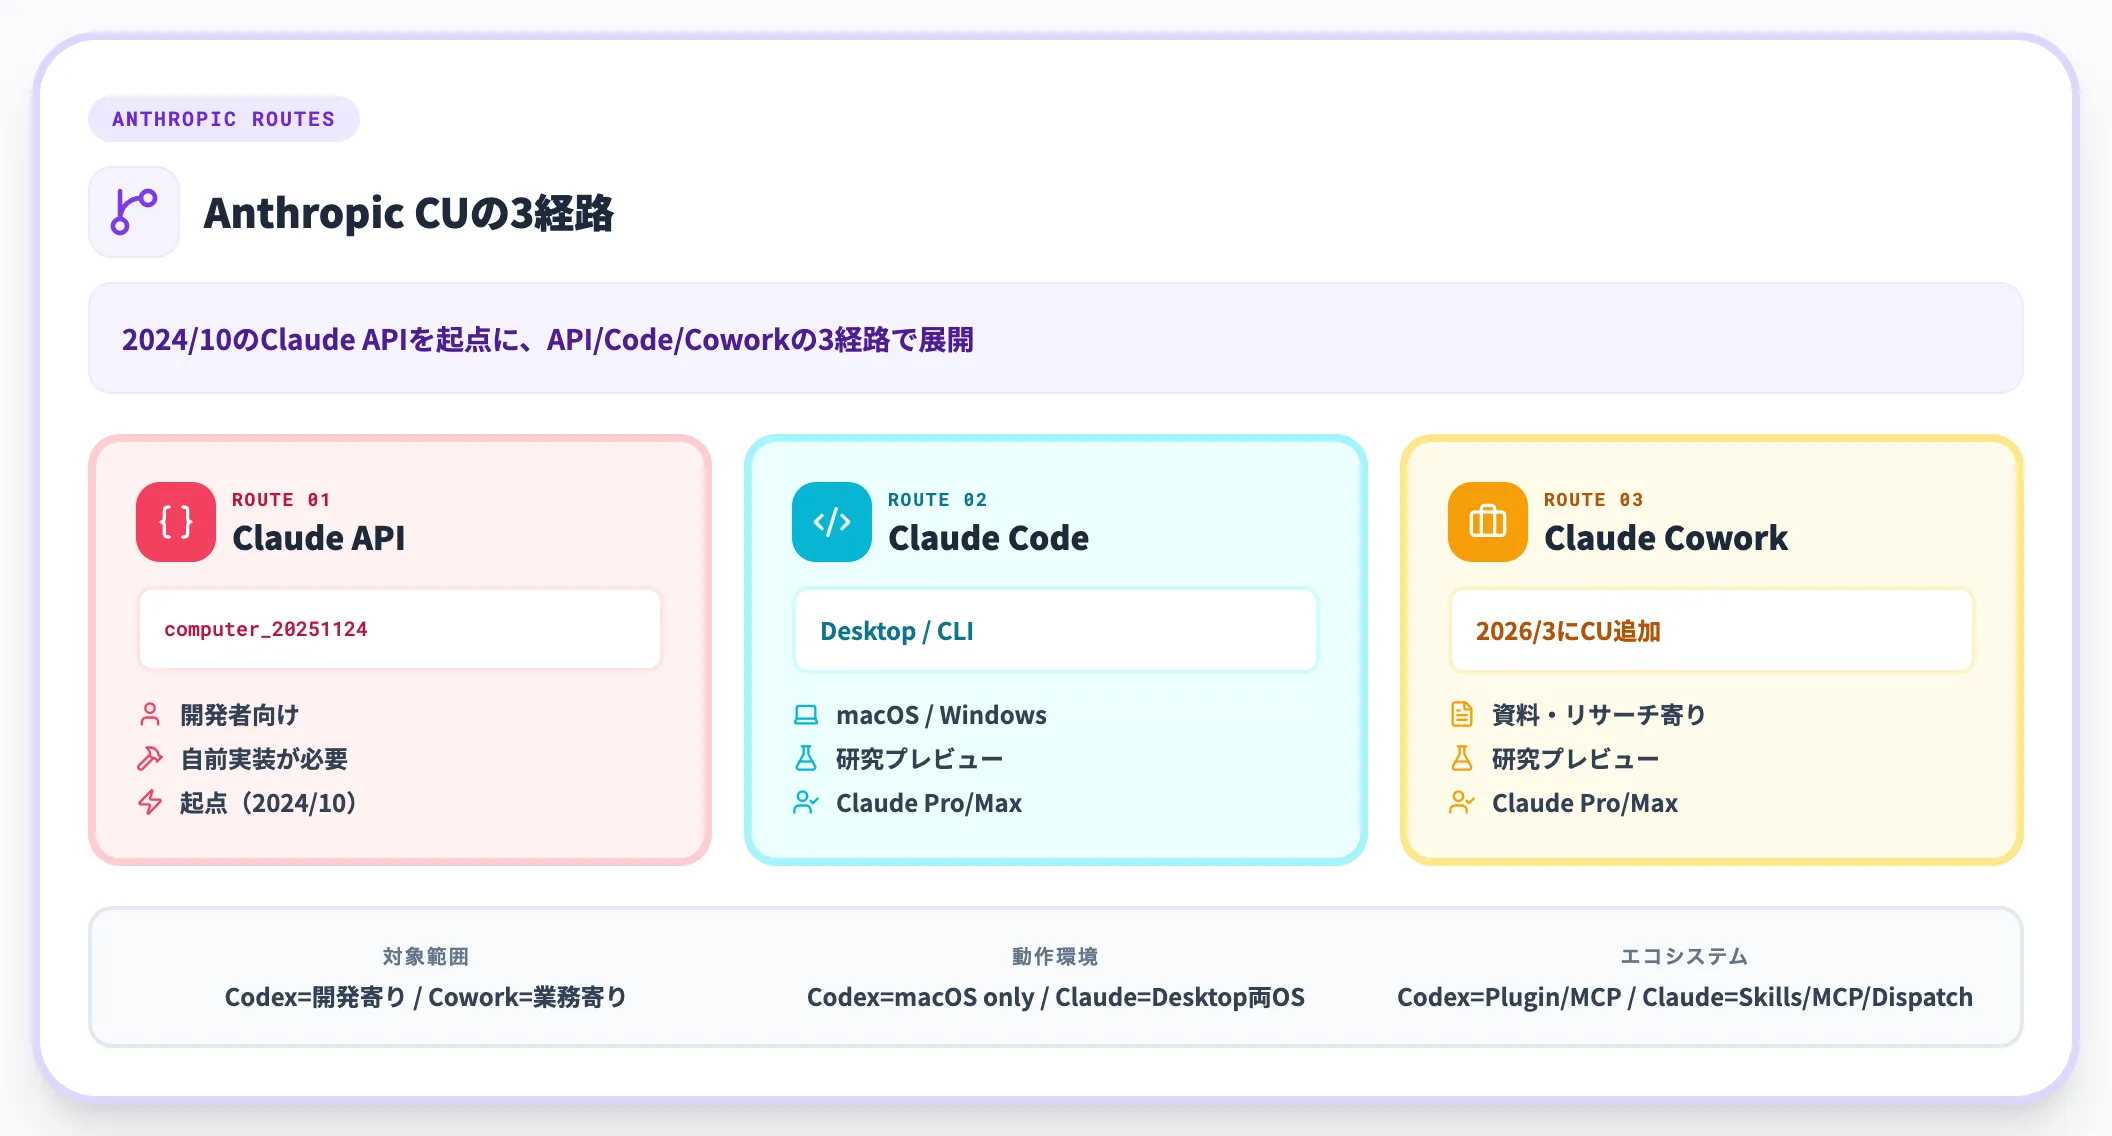2112x1136 pixels.
Task: Click the laptop icon beside macOS / Windows
Action: pos(806,715)
